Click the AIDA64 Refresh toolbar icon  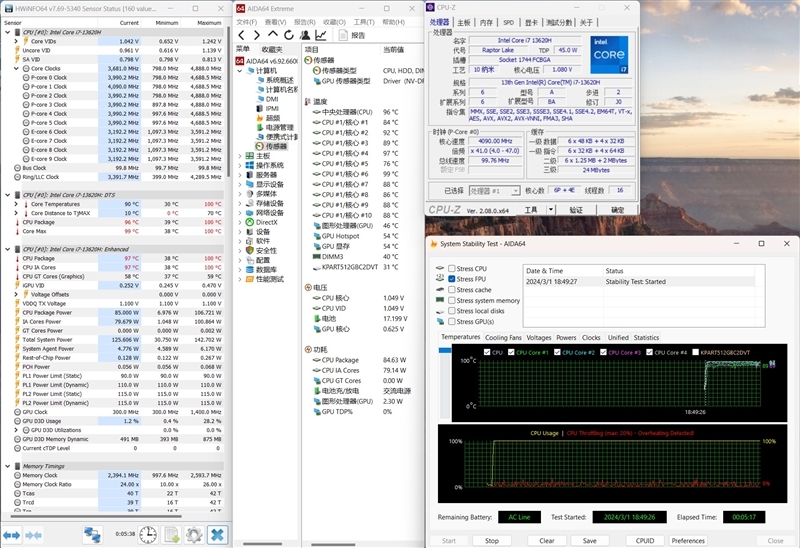tap(289, 35)
